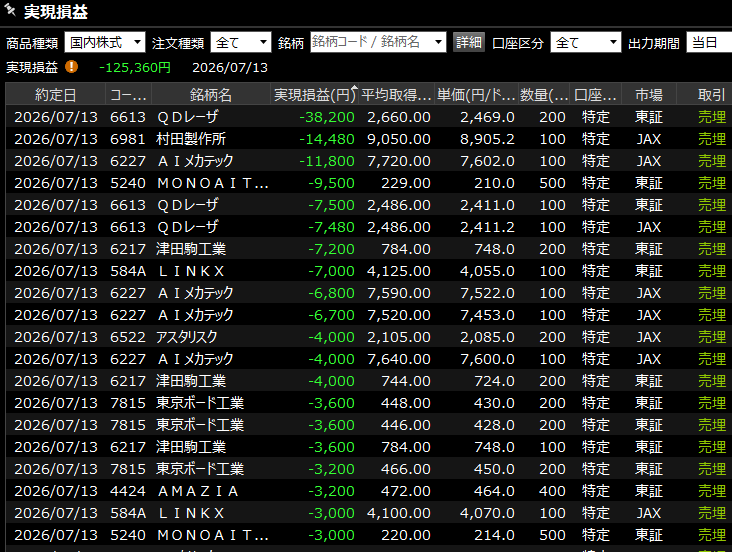Click the 4,100.00 ＬＩＮＫＸ cost cell

tap(399, 513)
